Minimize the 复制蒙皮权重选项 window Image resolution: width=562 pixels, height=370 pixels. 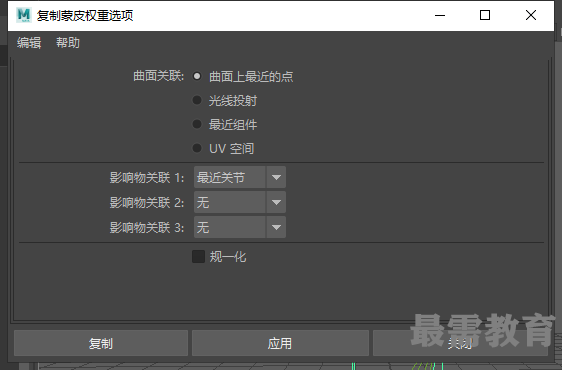pos(440,15)
